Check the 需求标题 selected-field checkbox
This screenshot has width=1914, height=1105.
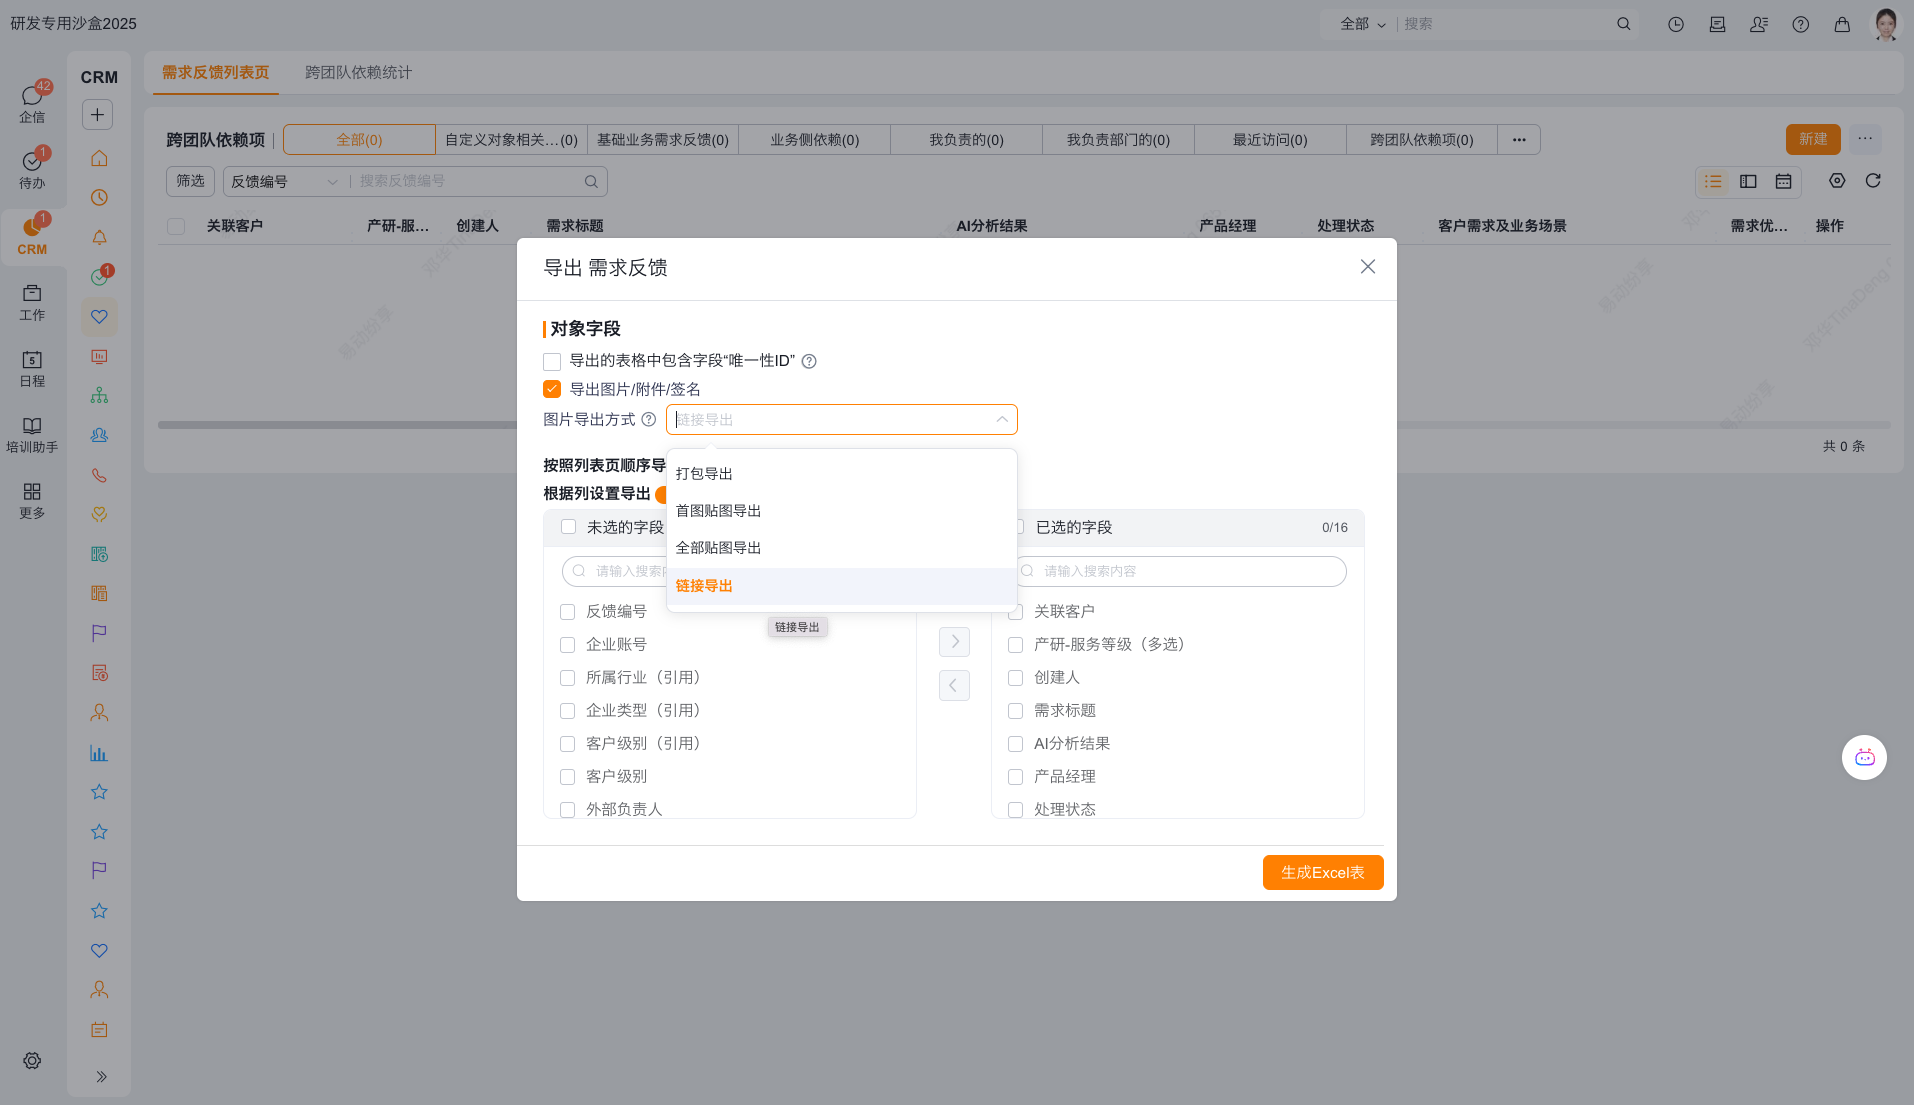(x=1016, y=711)
